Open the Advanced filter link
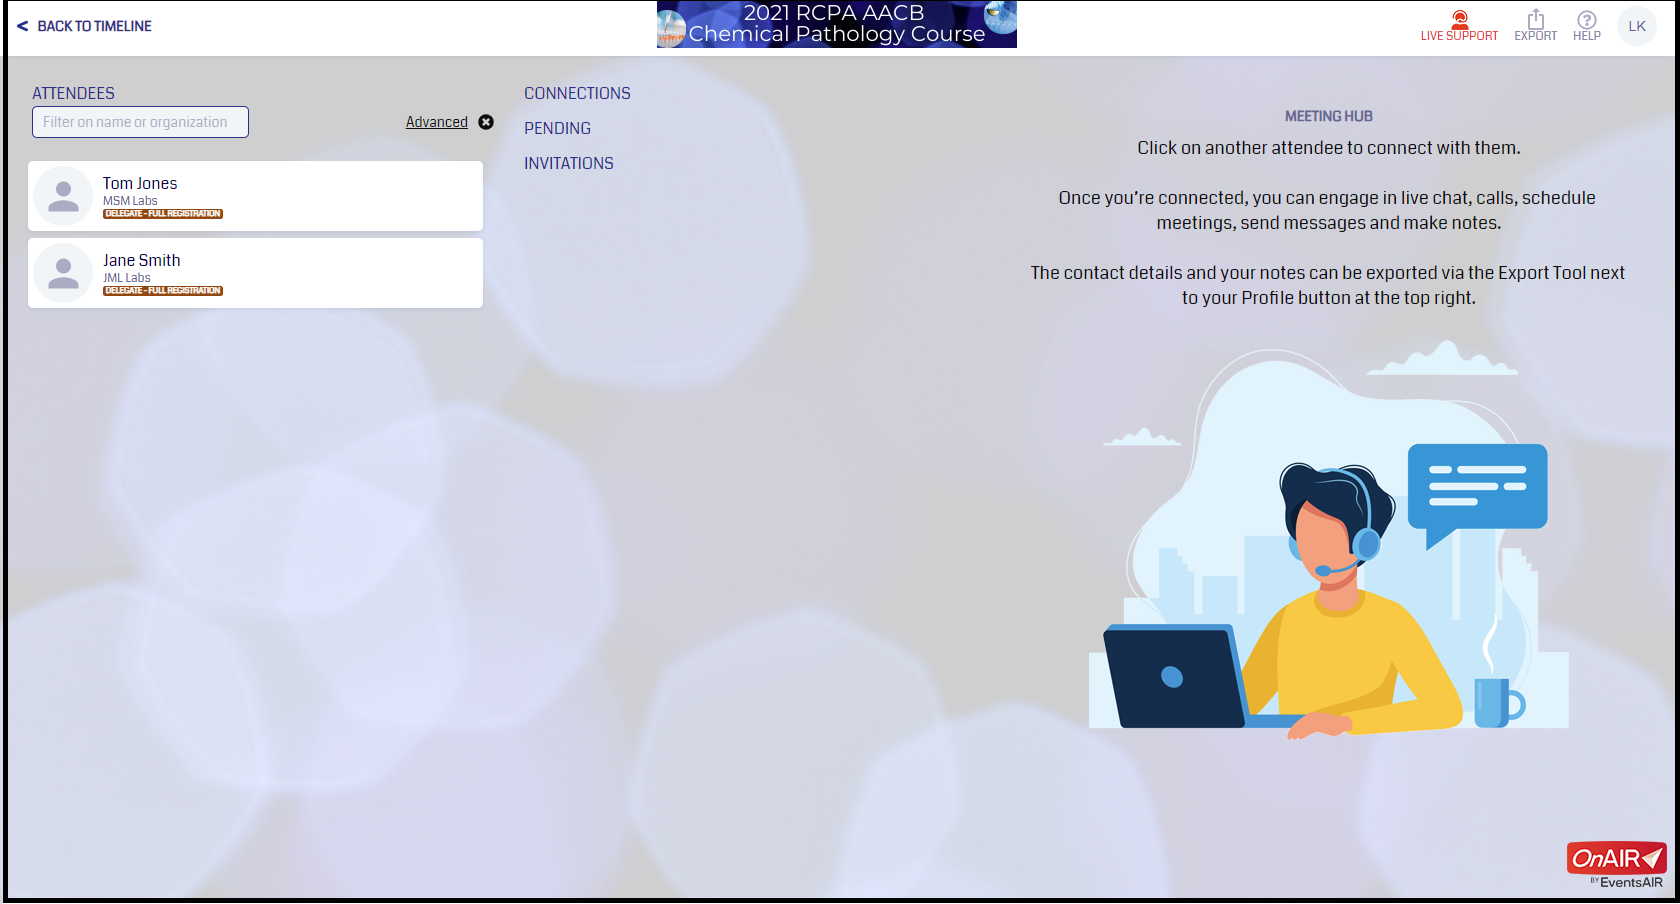The width and height of the screenshot is (1680, 904). point(436,122)
